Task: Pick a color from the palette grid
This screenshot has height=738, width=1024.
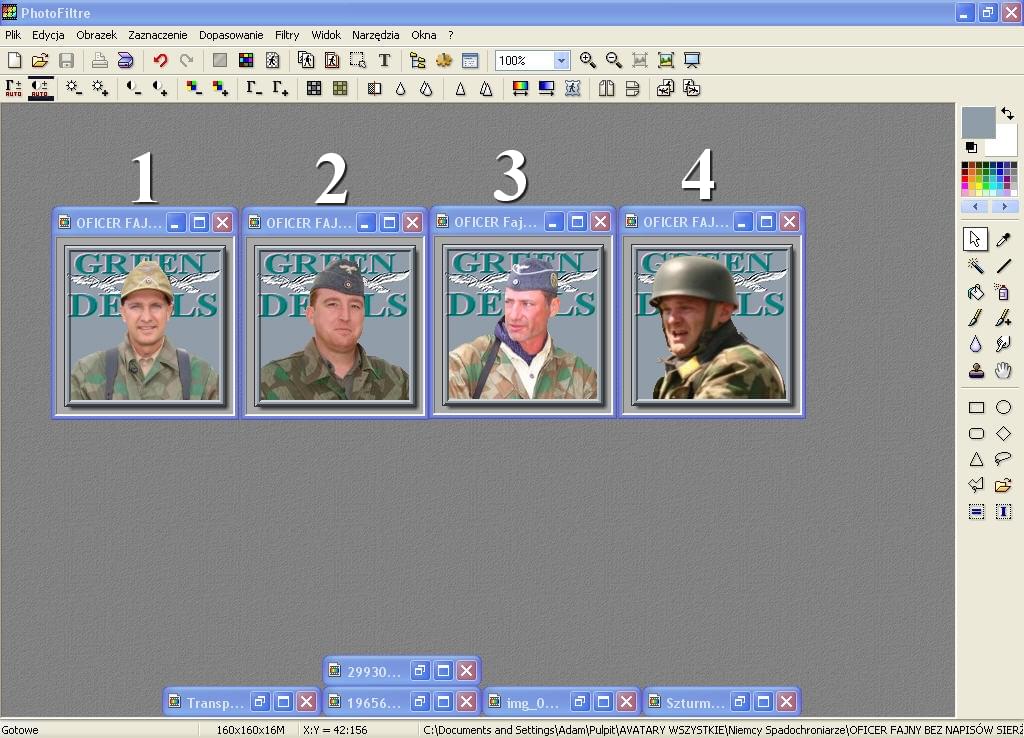Action: pyautogui.click(x=989, y=179)
